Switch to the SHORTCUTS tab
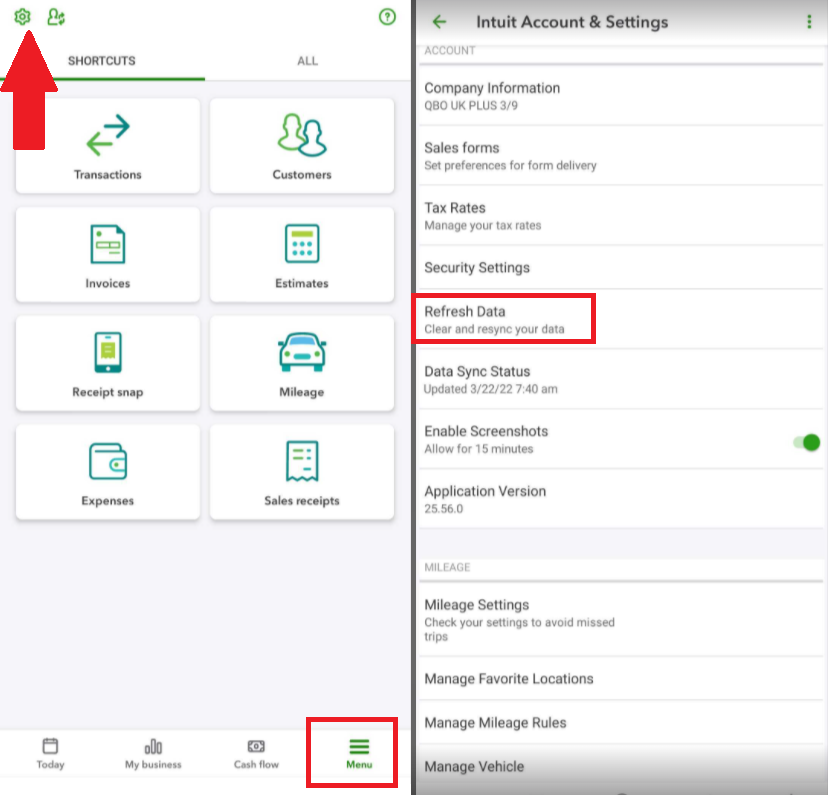Image resolution: width=828 pixels, height=795 pixels. (102, 61)
